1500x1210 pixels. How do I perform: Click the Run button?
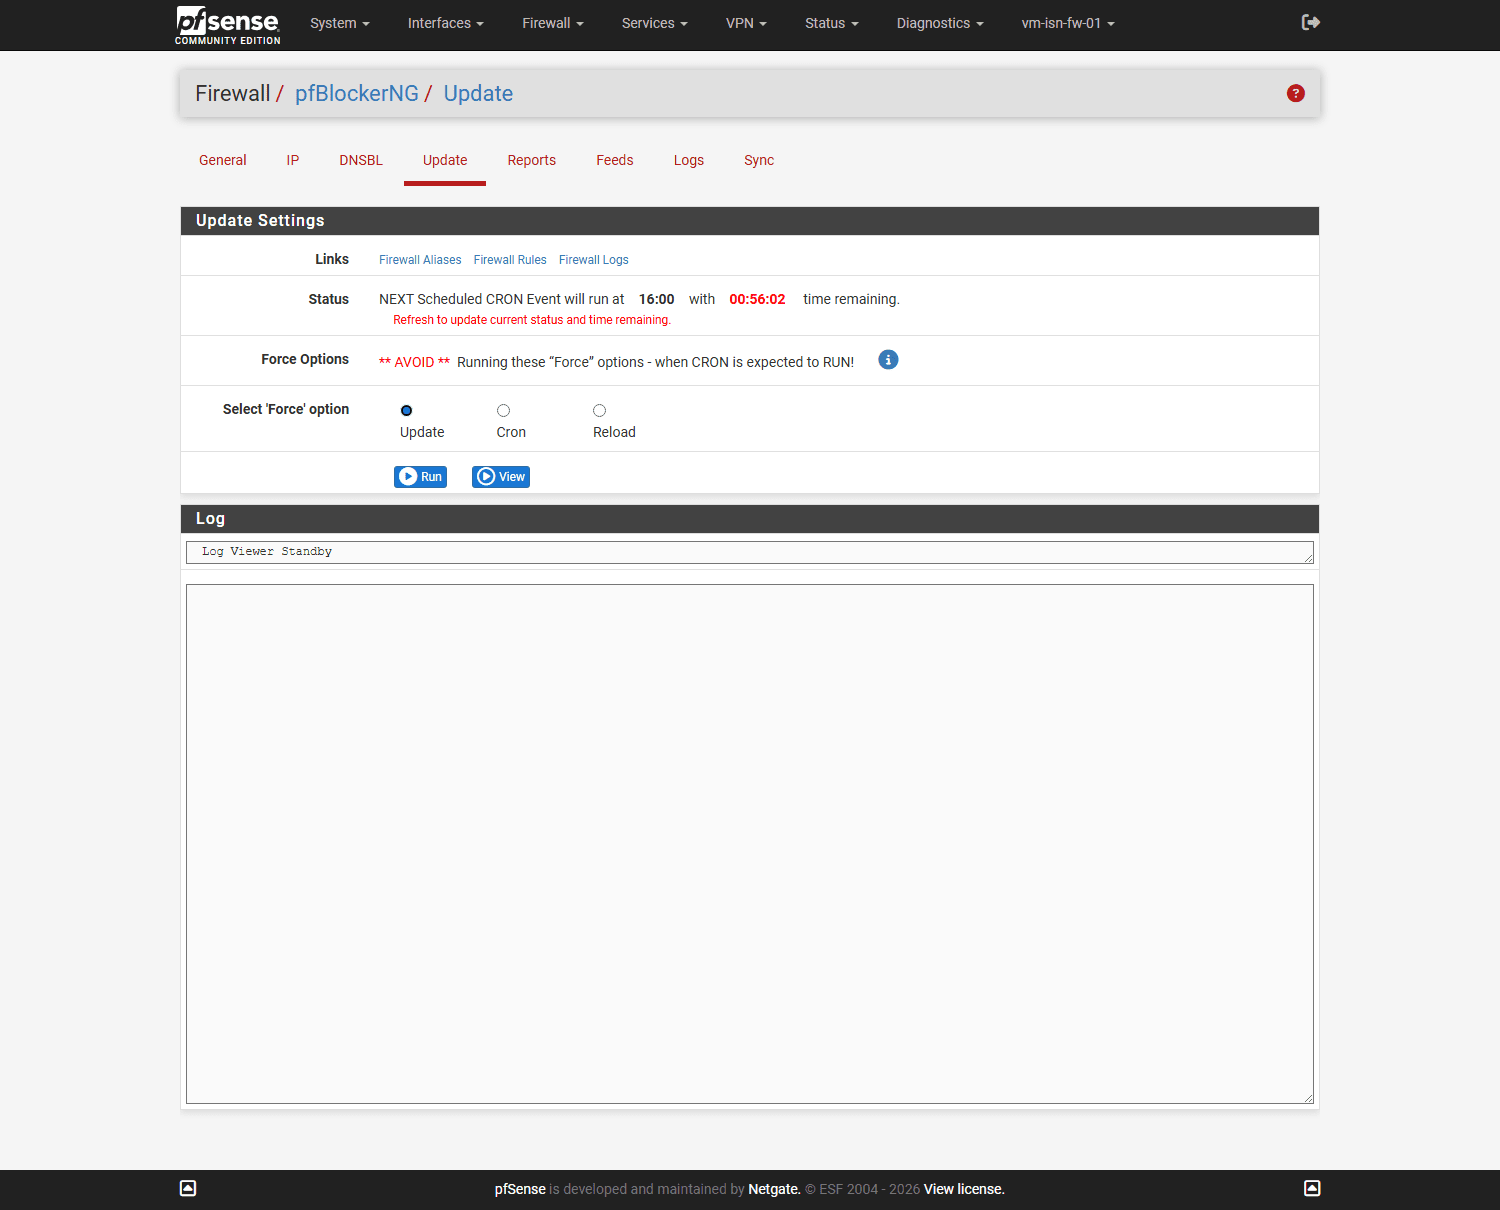pos(420,477)
